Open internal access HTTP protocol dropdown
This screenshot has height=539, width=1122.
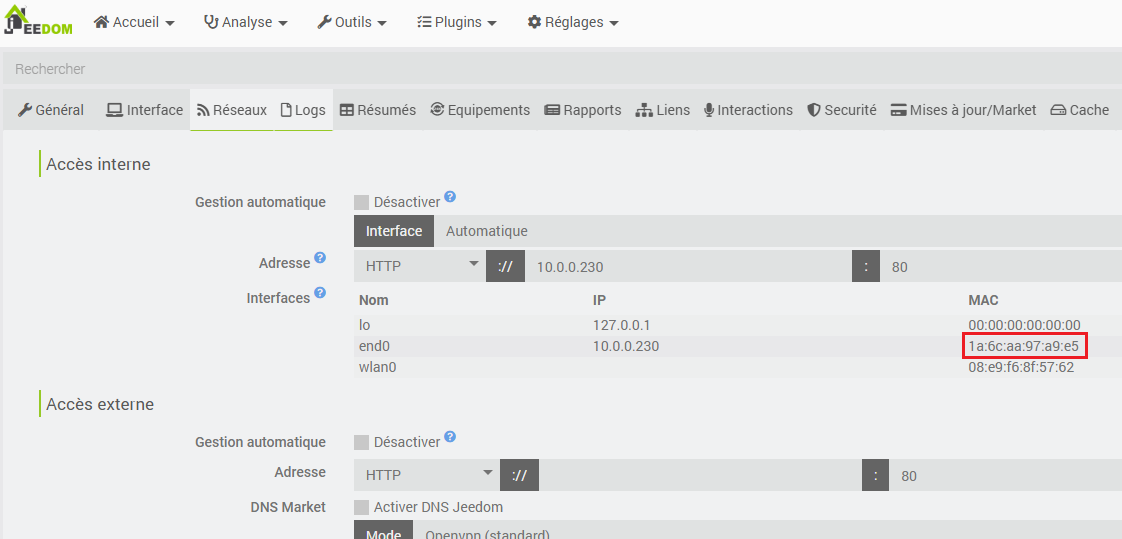(x=420, y=266)
